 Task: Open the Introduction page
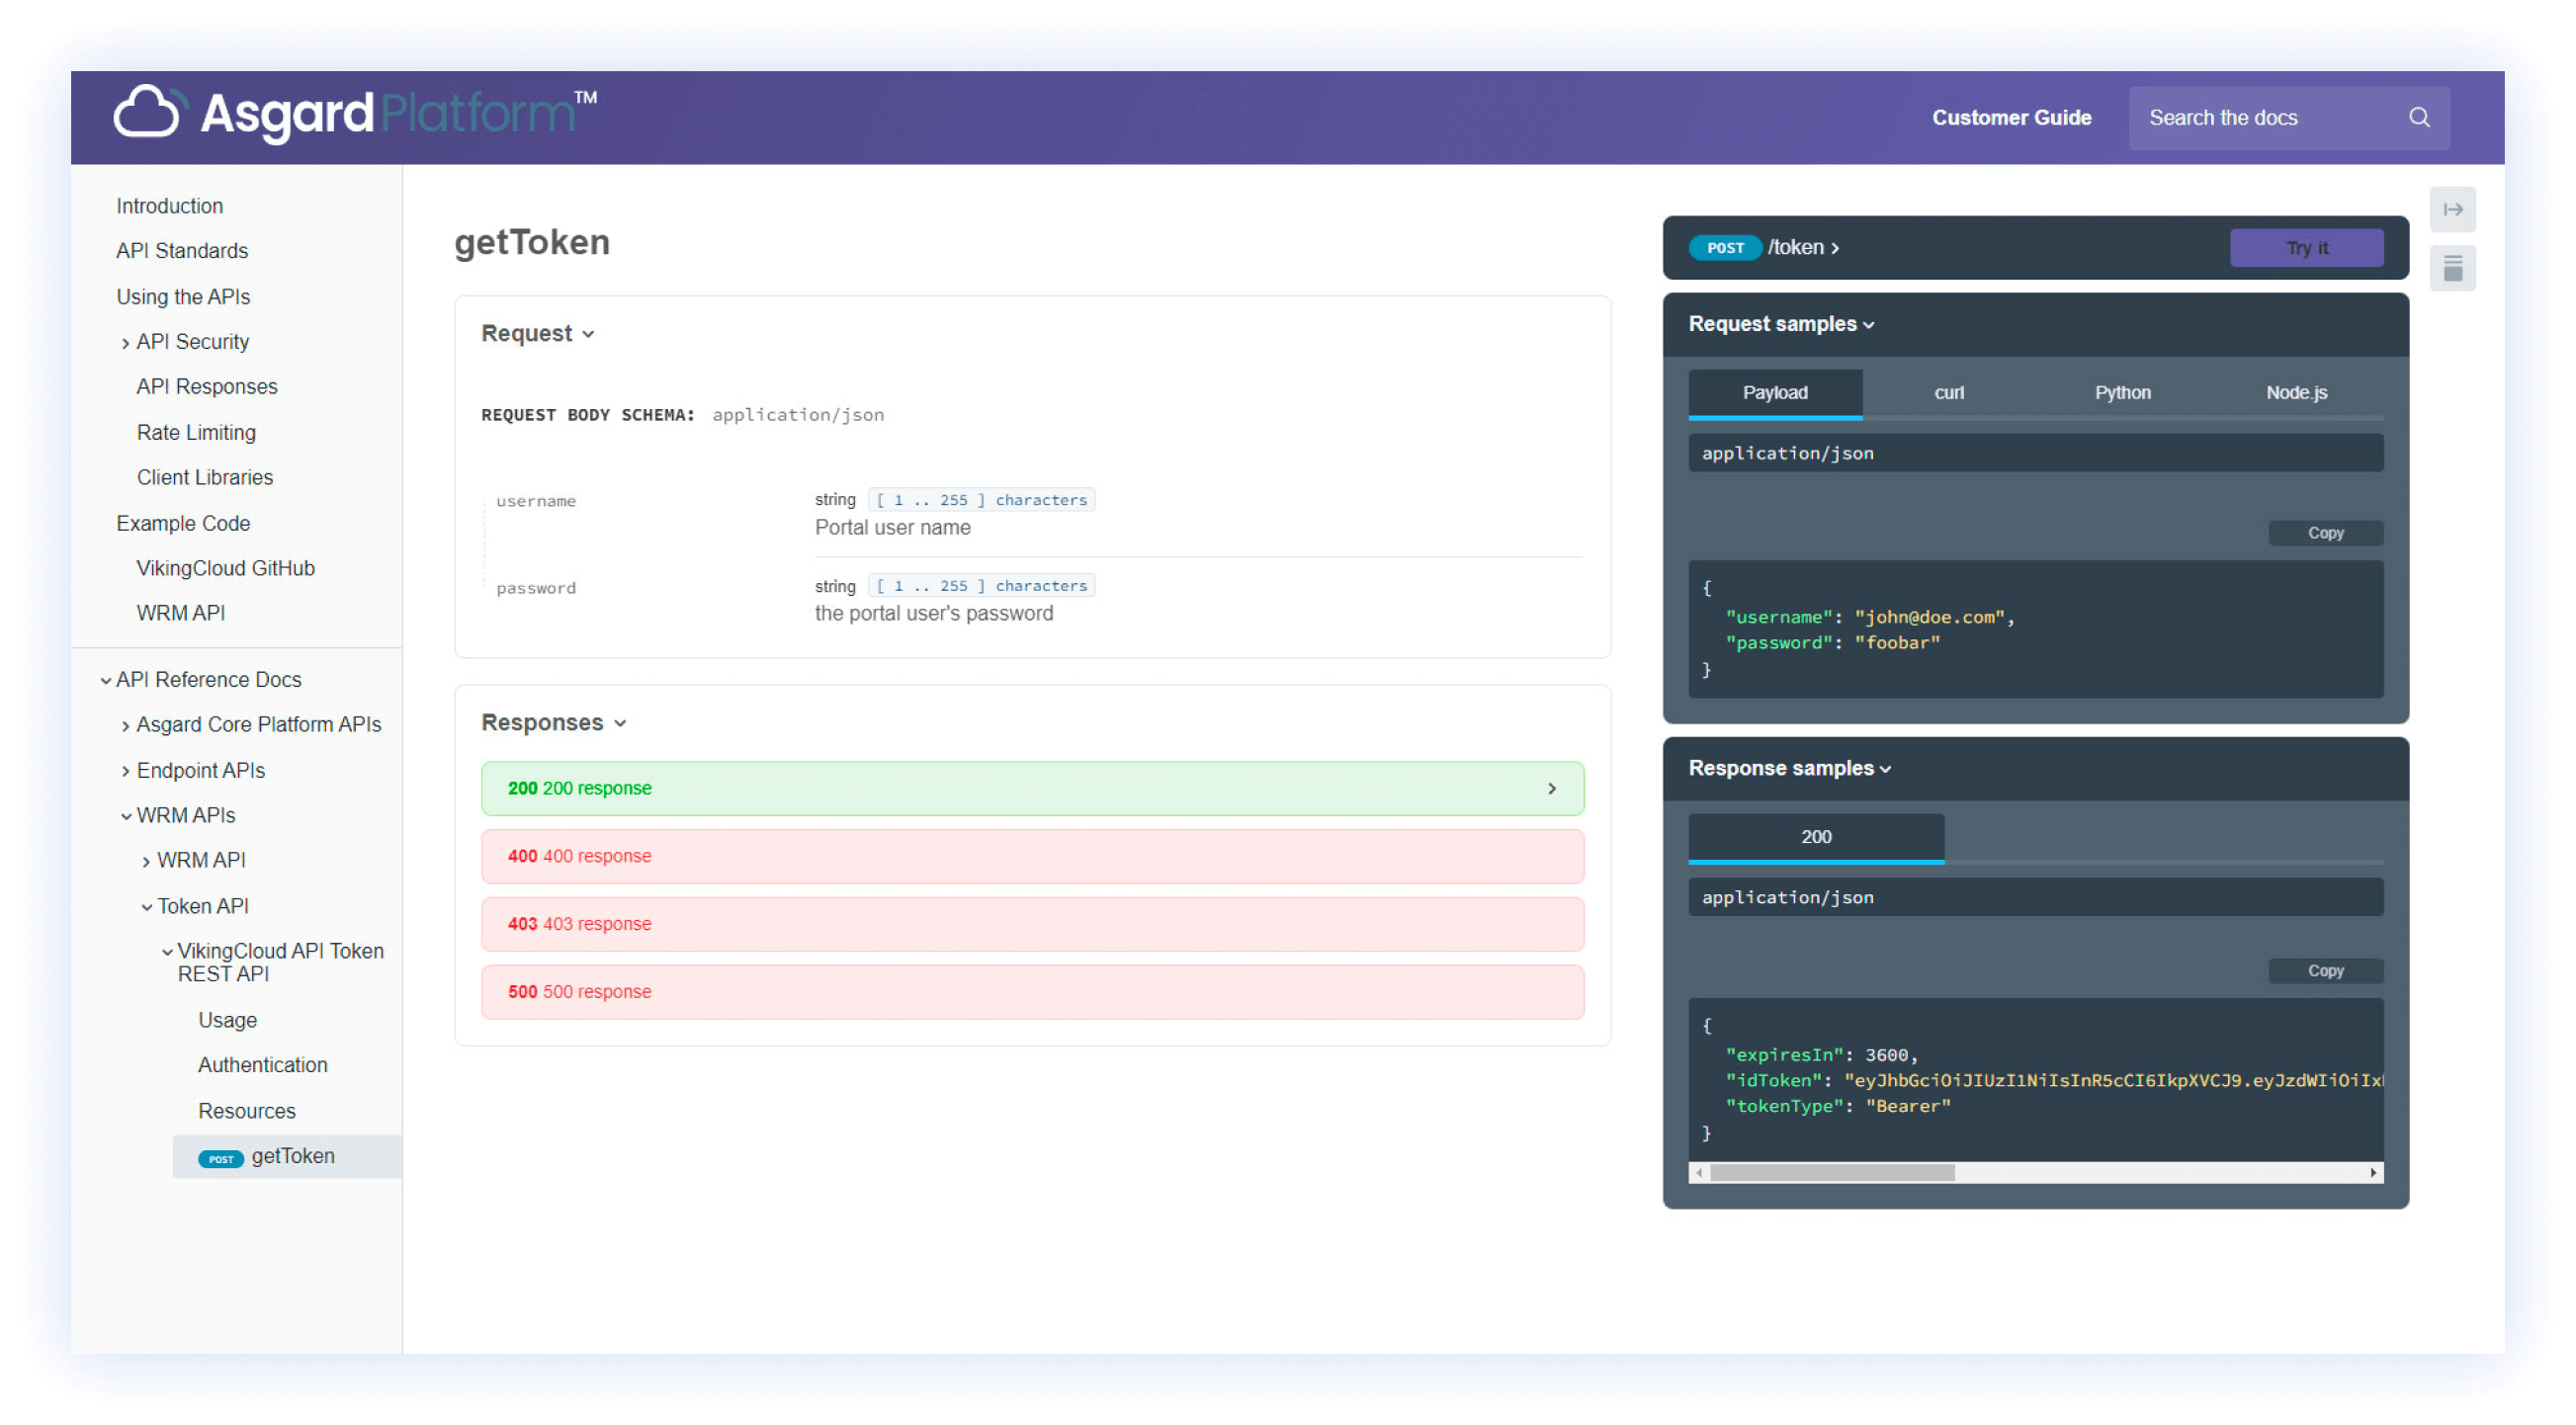pos(169,205)
